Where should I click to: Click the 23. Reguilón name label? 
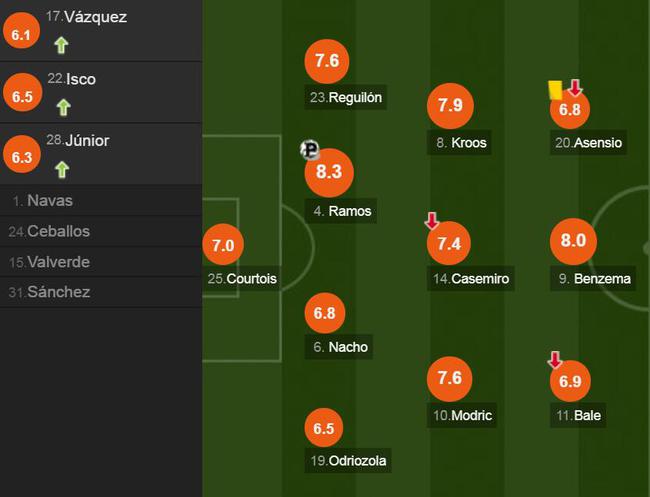point(346,97)
